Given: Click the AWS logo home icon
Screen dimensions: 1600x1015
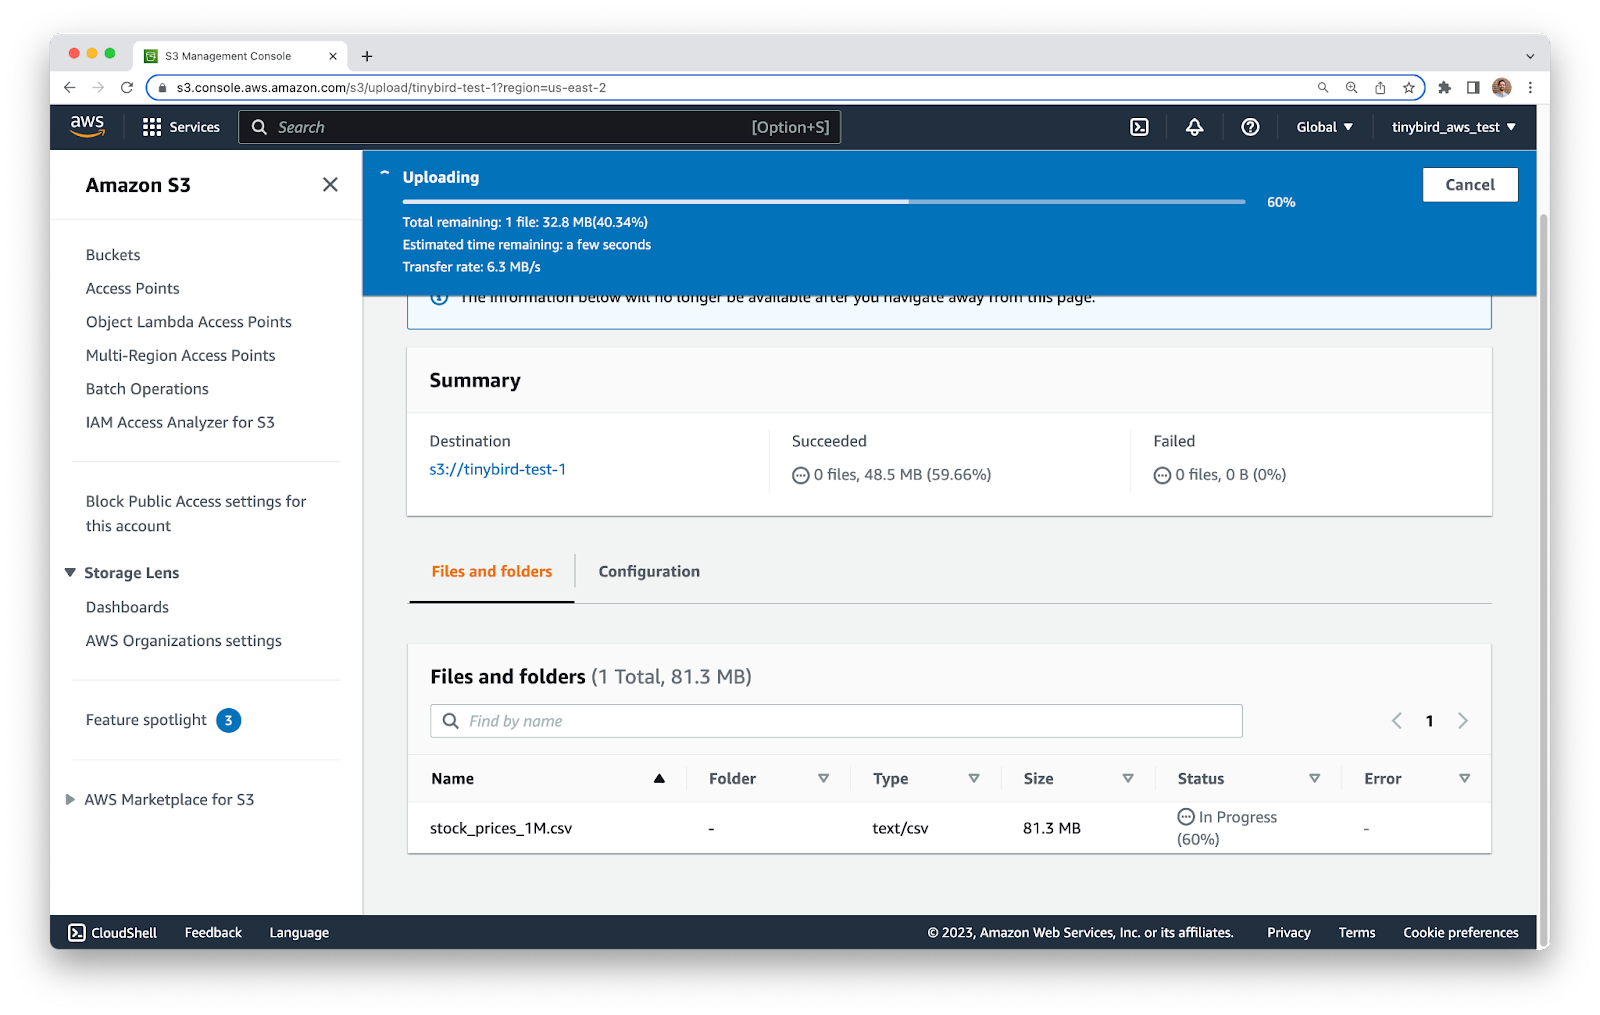Looking at the screenshot, I should (x=87, y=126).
